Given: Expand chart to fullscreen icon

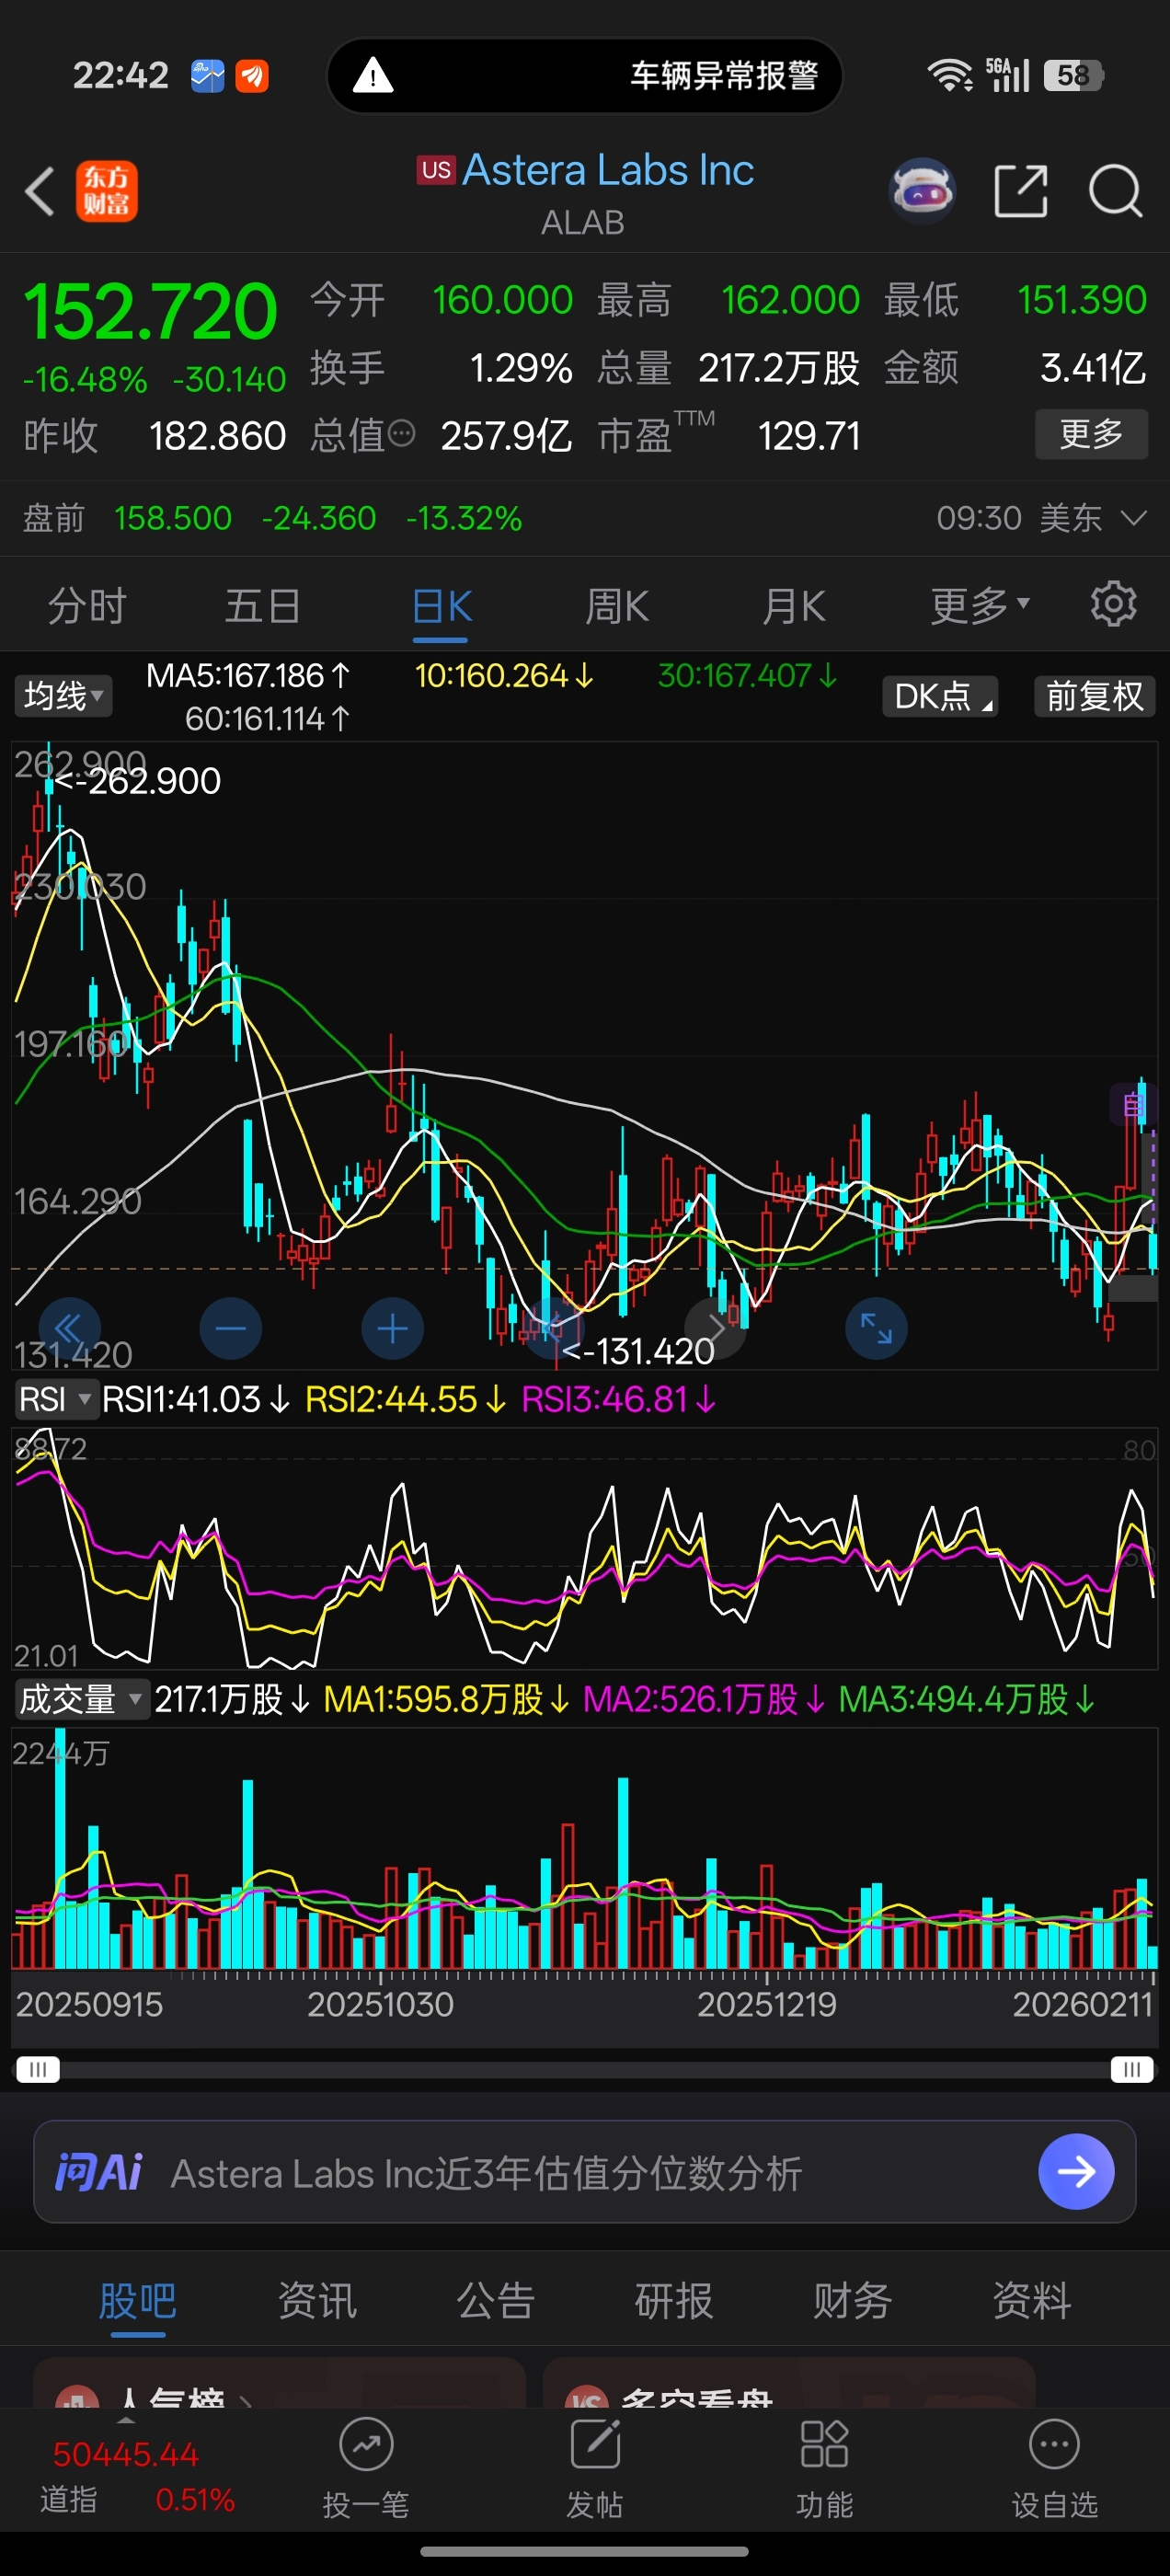Looking at the screenshot, I should tap(876, 1329).
